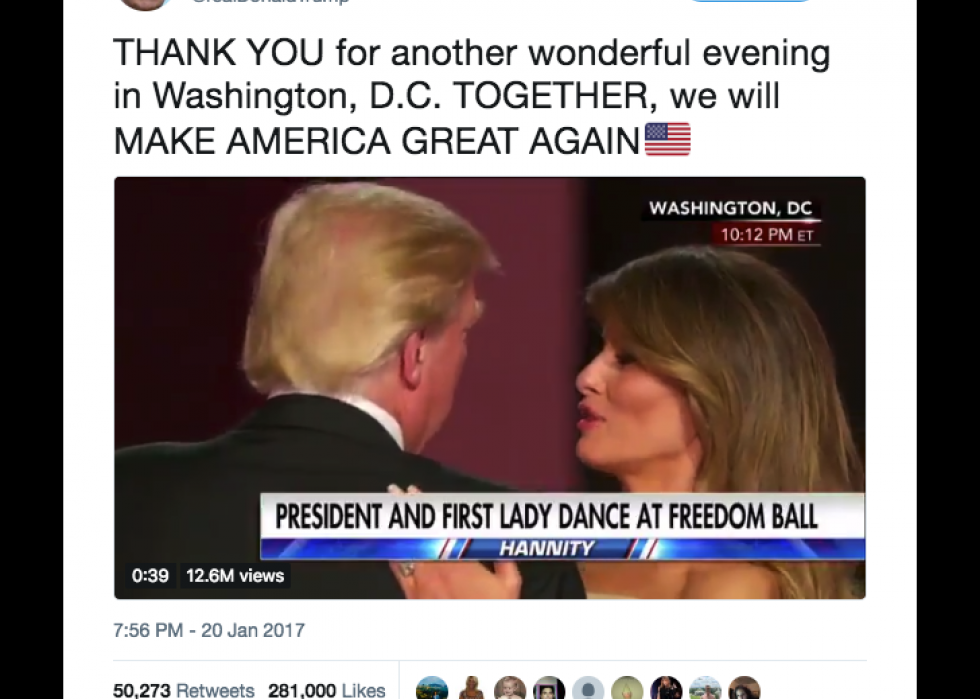Open the author's handle link at top

pos(270,2)
